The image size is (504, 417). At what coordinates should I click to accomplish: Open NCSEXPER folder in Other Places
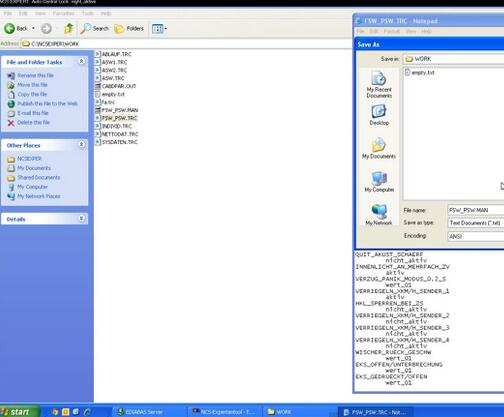[x=29, y=159]
